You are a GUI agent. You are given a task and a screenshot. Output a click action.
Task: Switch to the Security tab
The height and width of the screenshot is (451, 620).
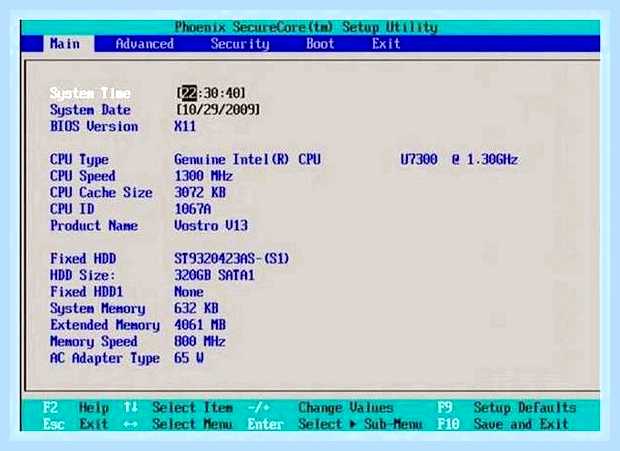240,43
